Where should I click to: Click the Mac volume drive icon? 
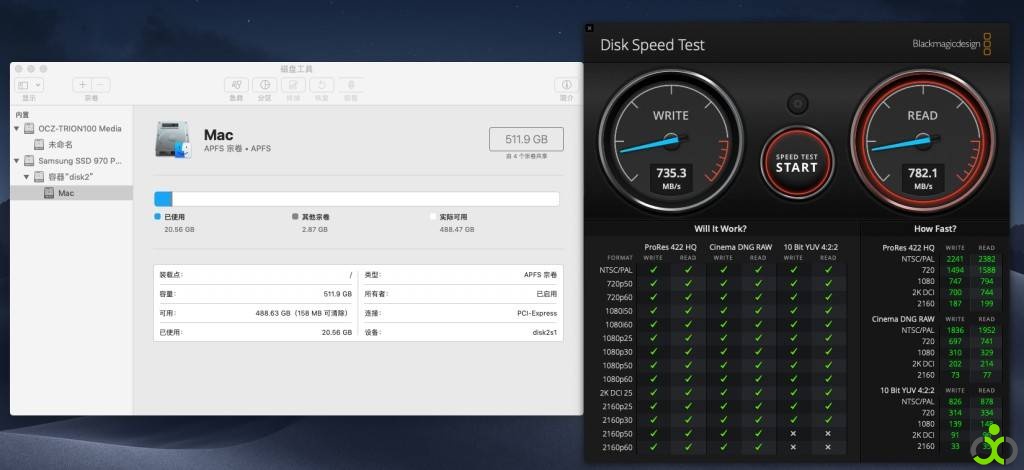(173, 140)
